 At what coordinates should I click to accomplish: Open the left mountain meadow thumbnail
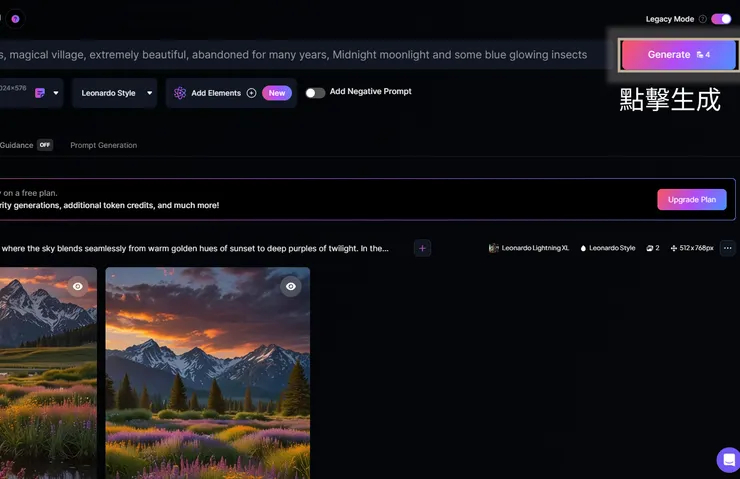click(x=48, y=373)
